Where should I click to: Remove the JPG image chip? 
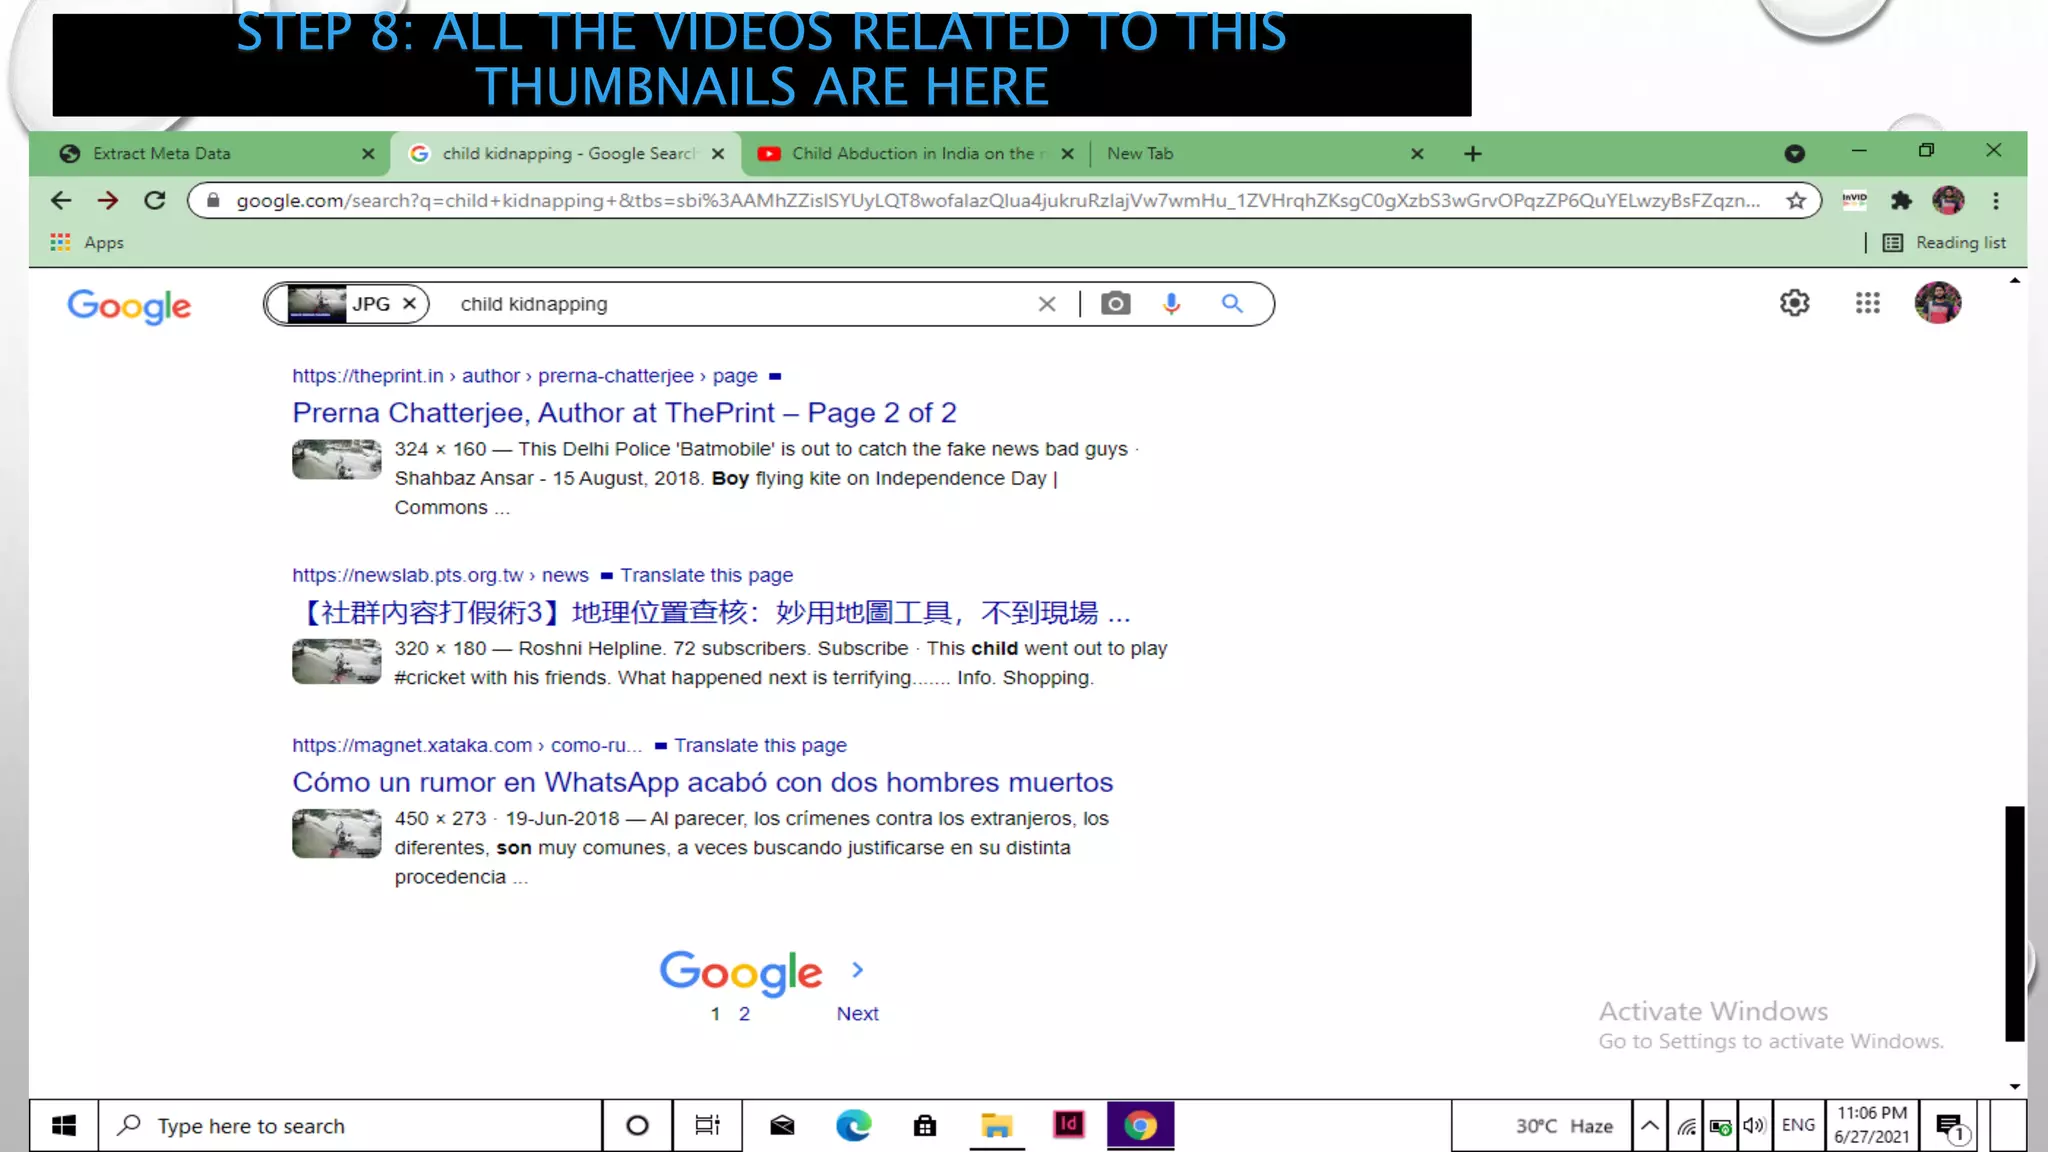pos(409,304)
